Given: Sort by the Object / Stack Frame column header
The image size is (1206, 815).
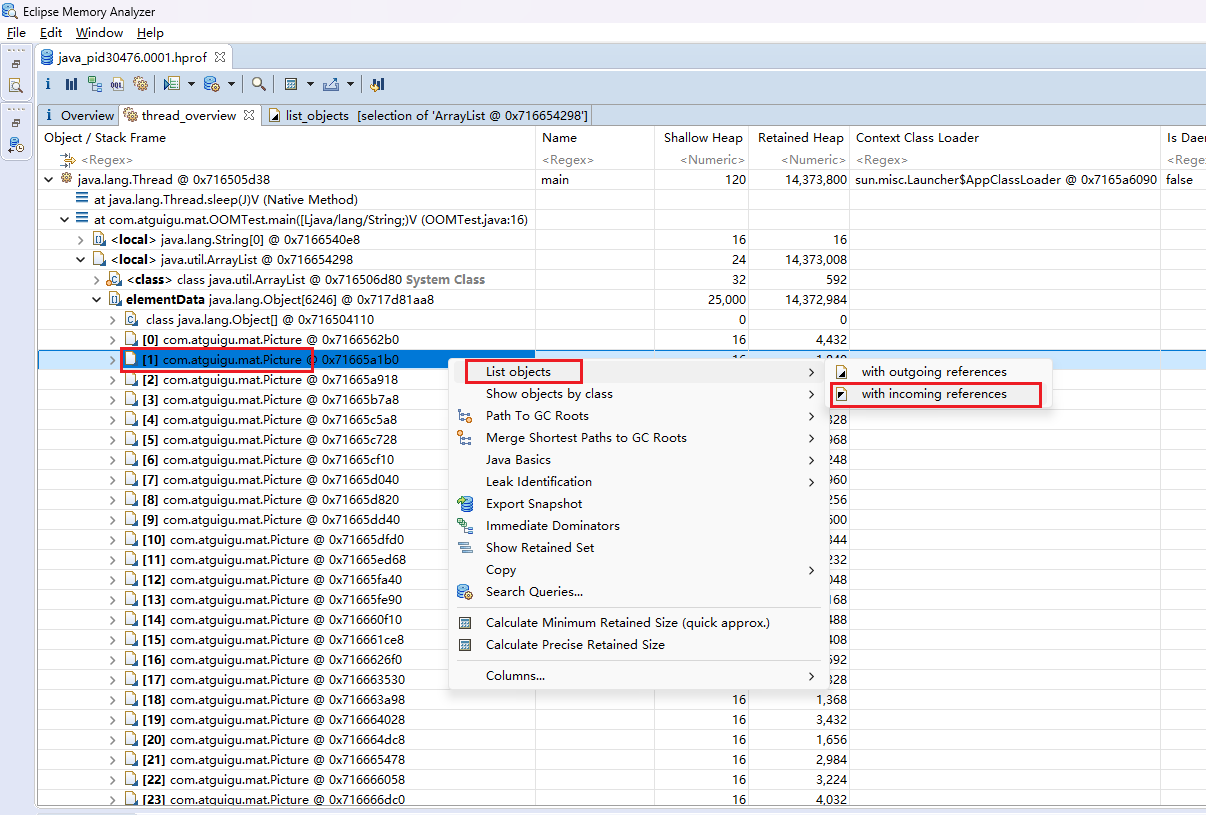Looking at the screenshot, I should coord(287,138).
